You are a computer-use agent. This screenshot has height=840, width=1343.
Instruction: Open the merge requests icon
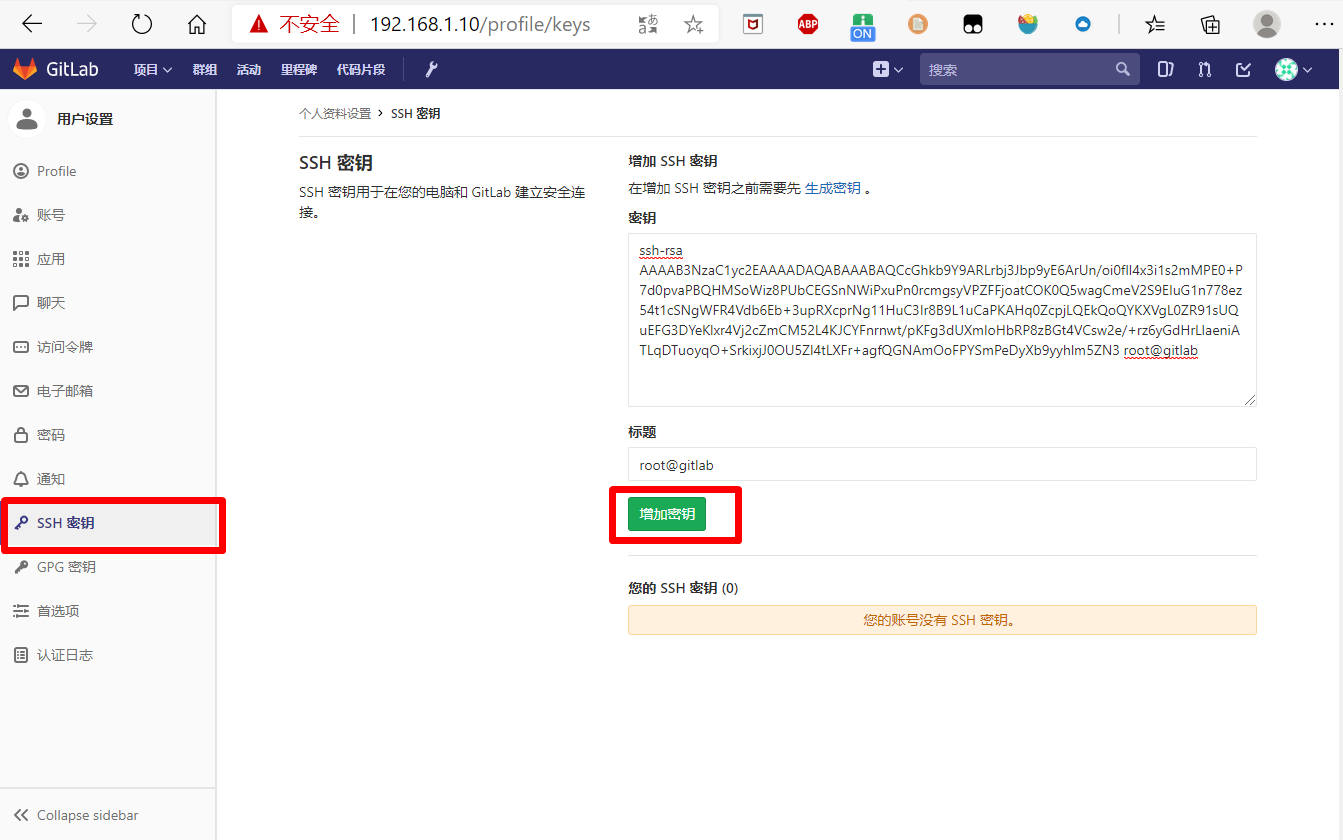pos(1204,69)
